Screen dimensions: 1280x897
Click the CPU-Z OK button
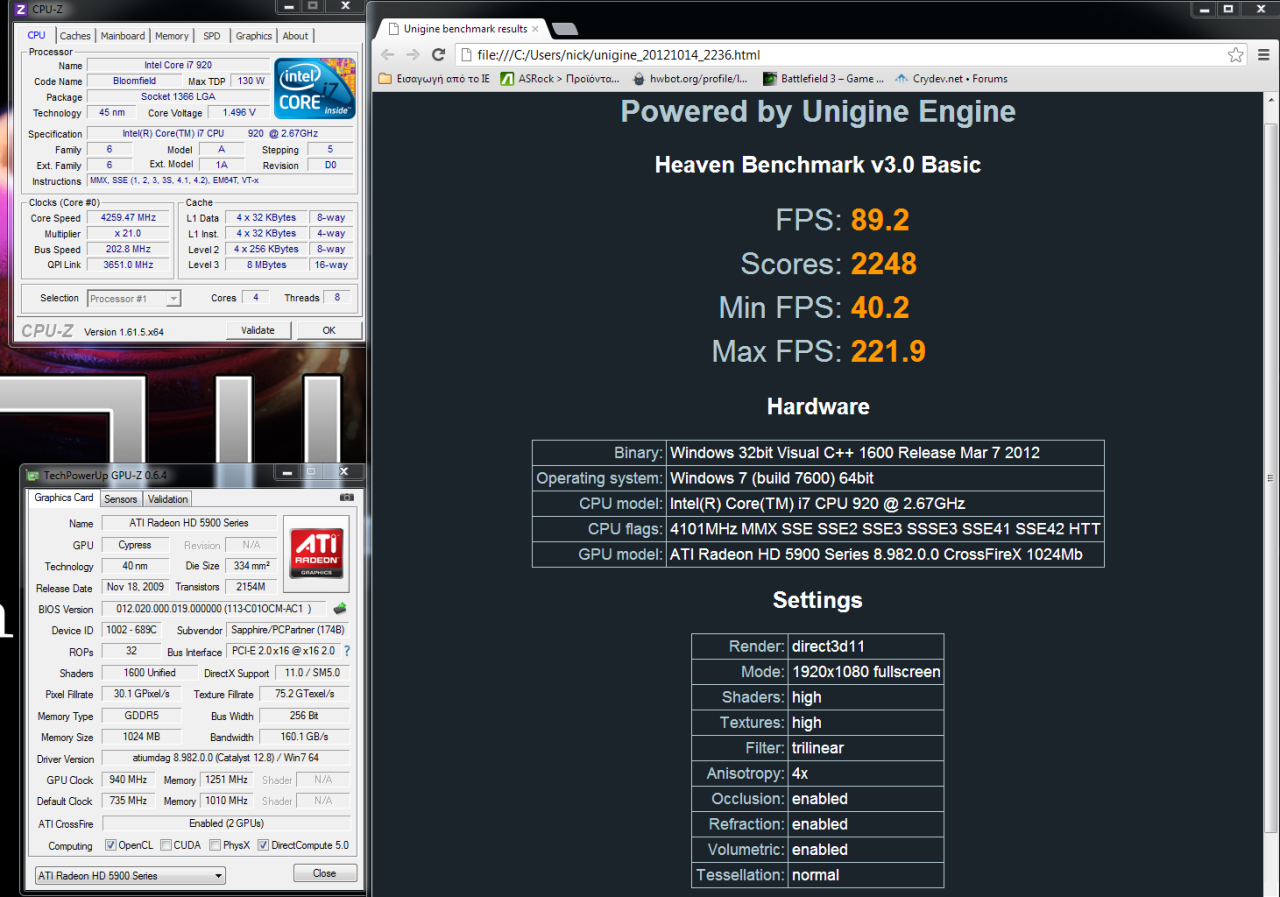click(x=329, y=330)
